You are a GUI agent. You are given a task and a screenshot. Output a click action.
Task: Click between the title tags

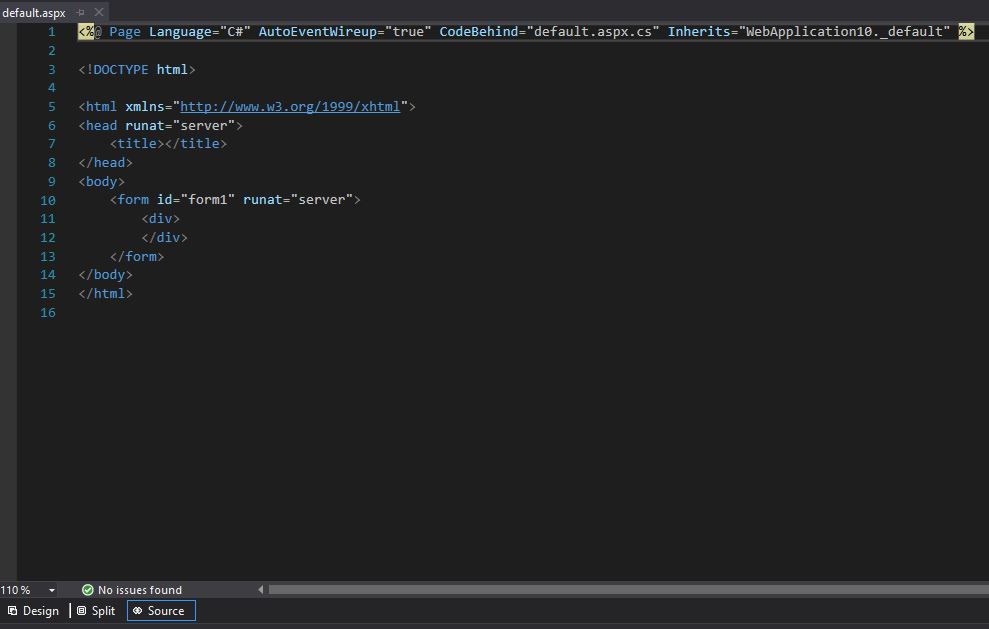(164, 144)
